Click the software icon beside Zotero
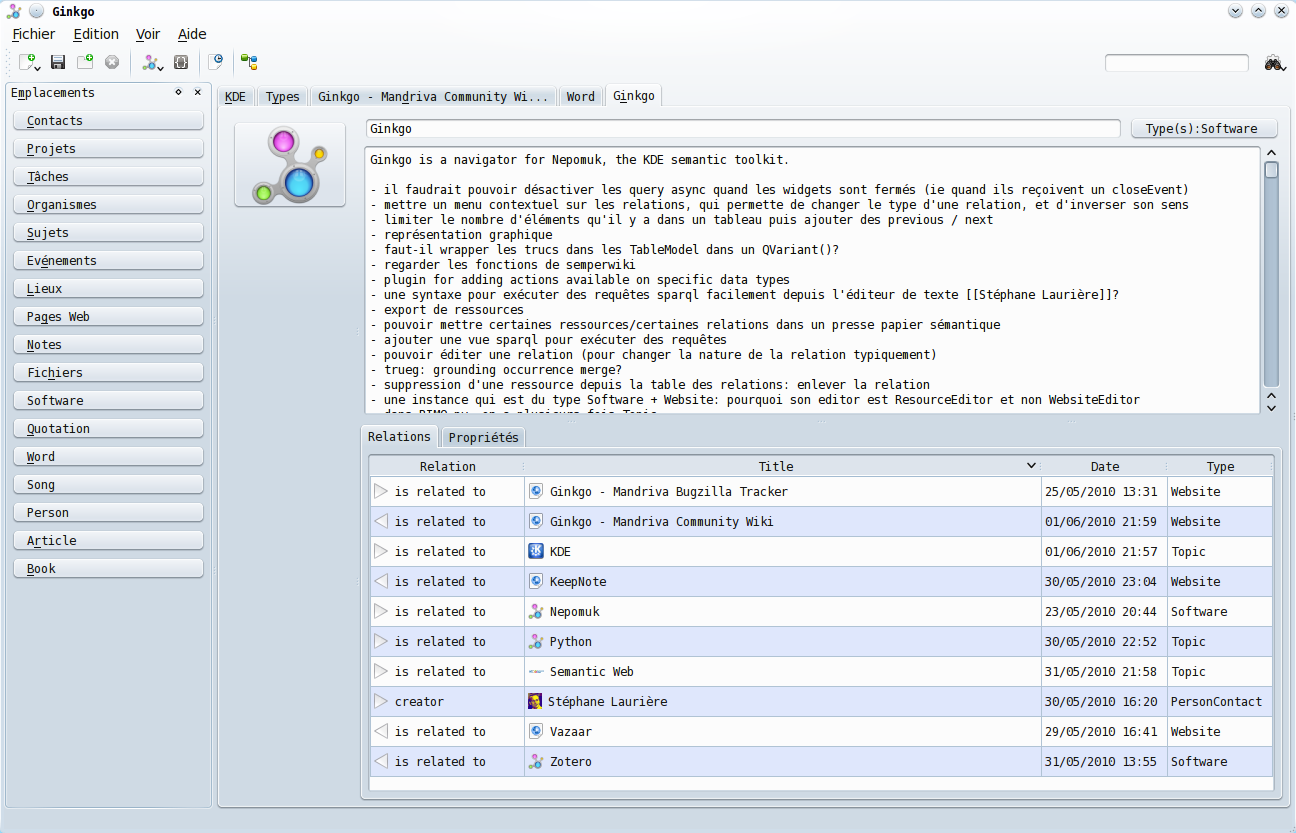1296x833 pixels. pos(536,761)
